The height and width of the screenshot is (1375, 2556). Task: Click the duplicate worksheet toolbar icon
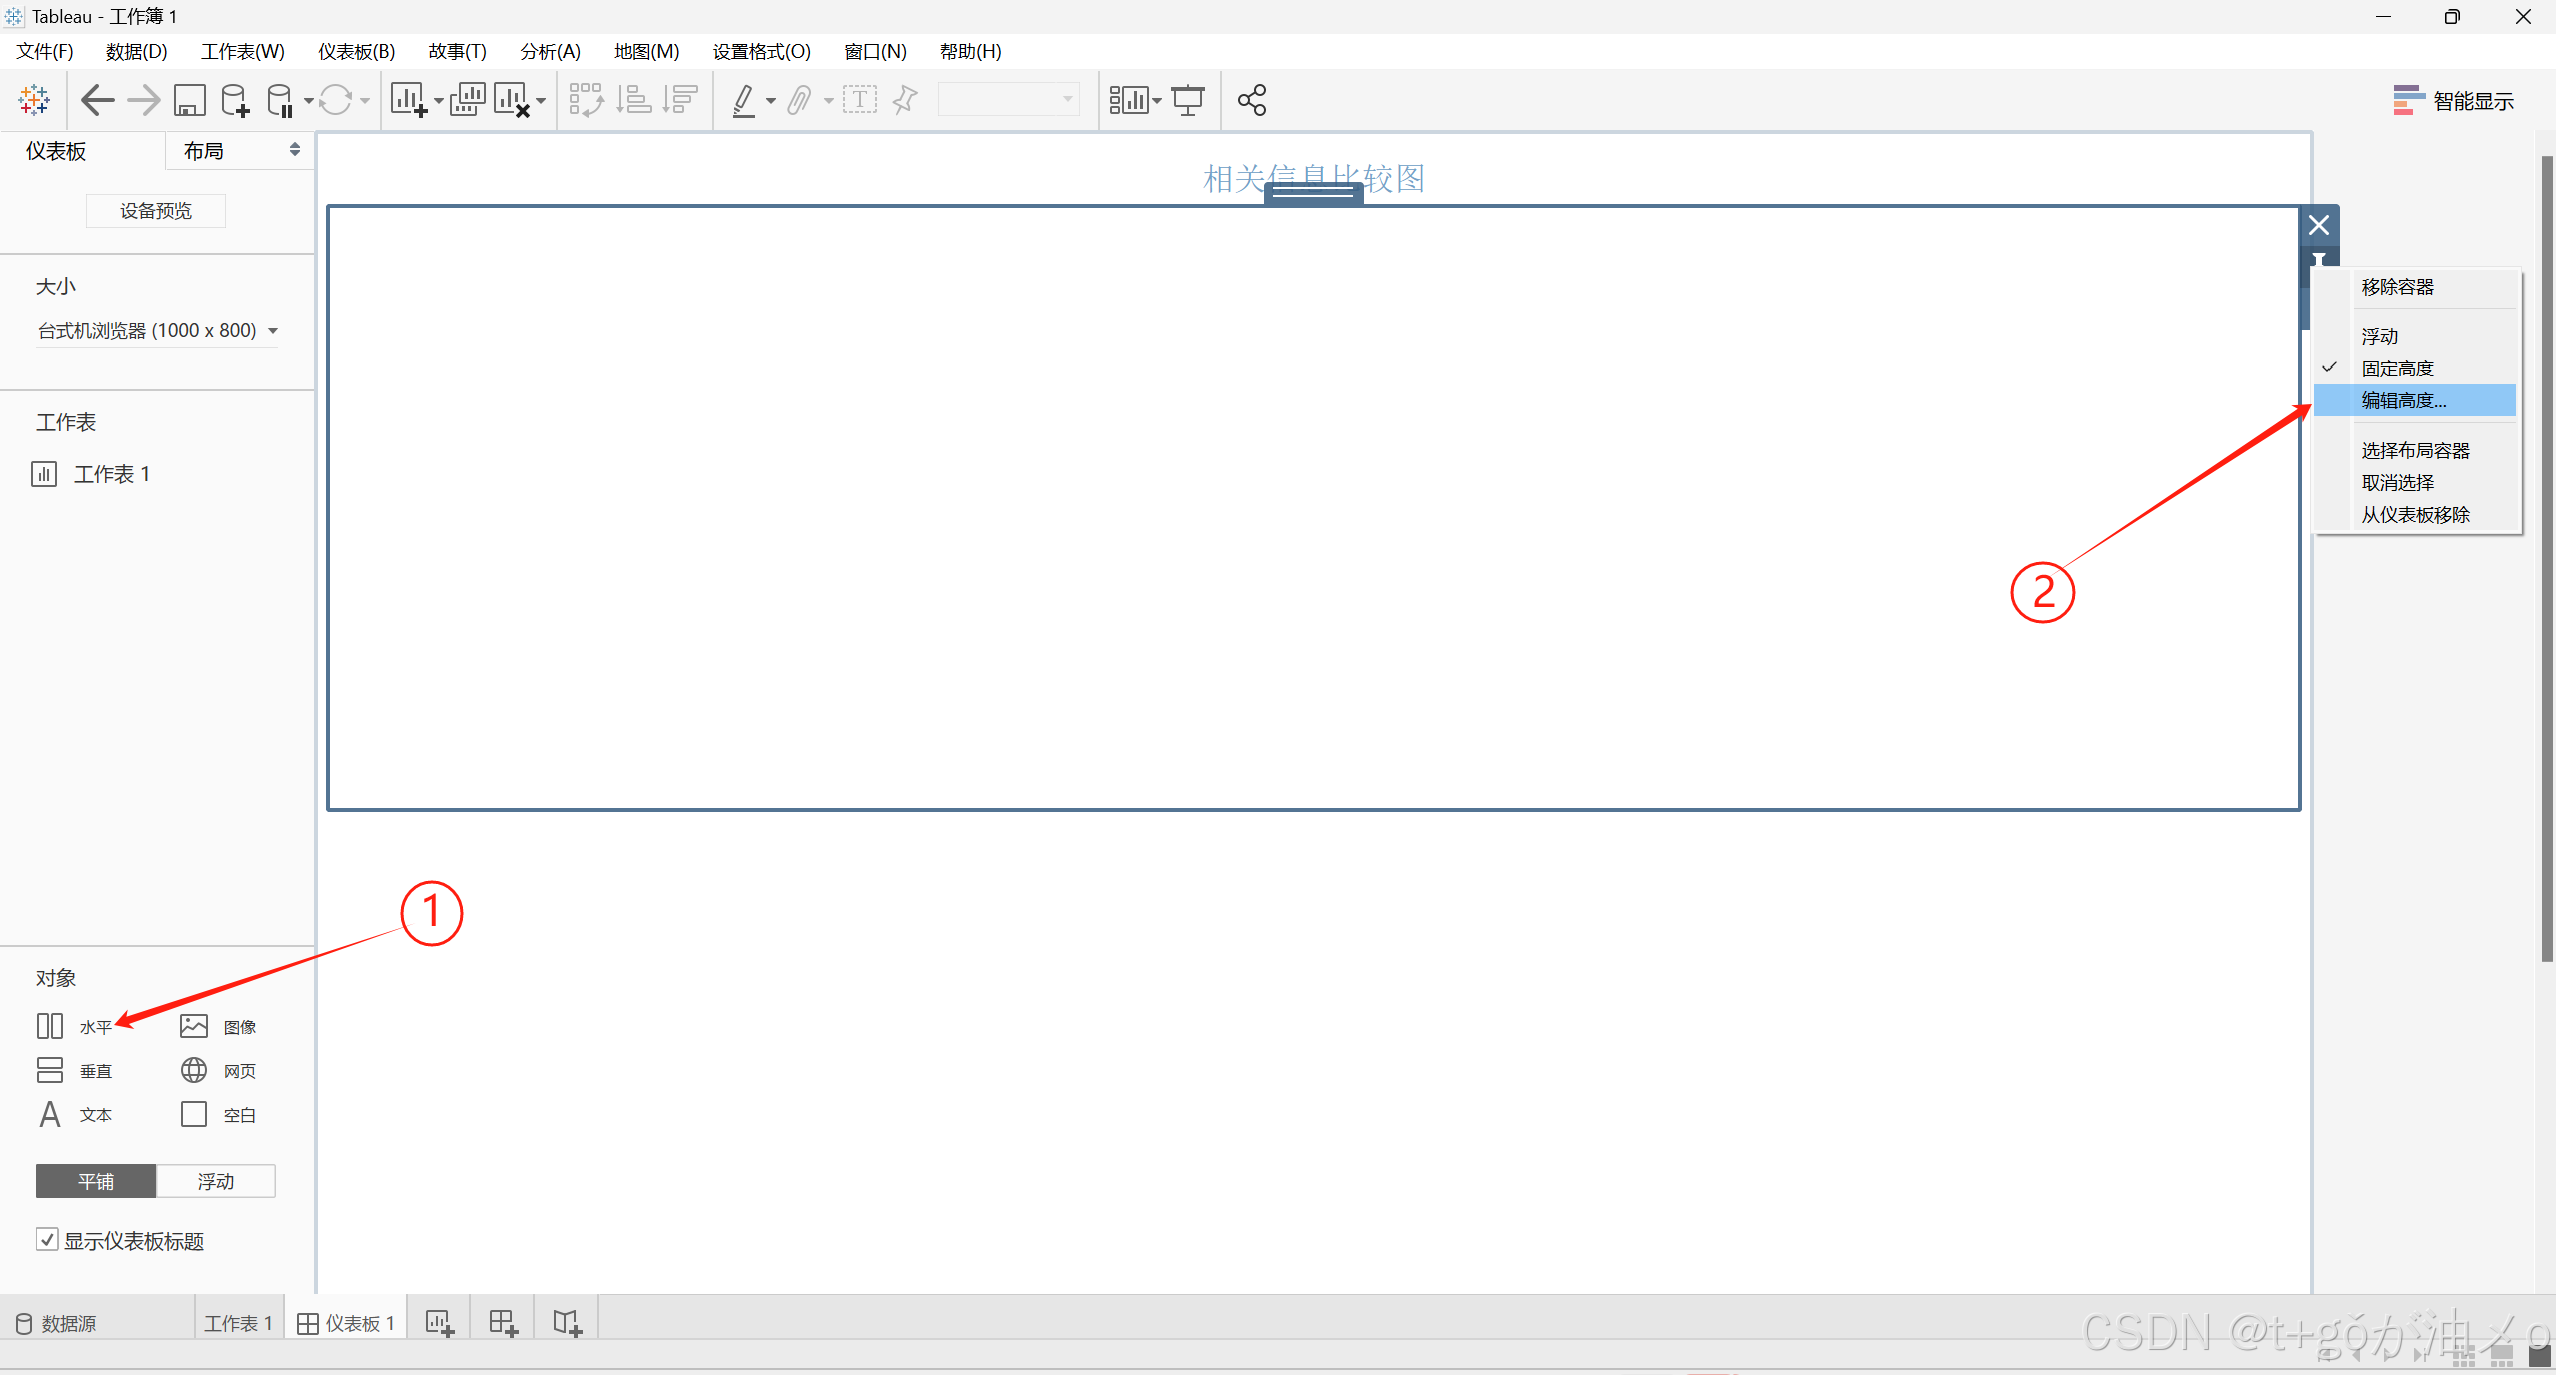[467, 100]
